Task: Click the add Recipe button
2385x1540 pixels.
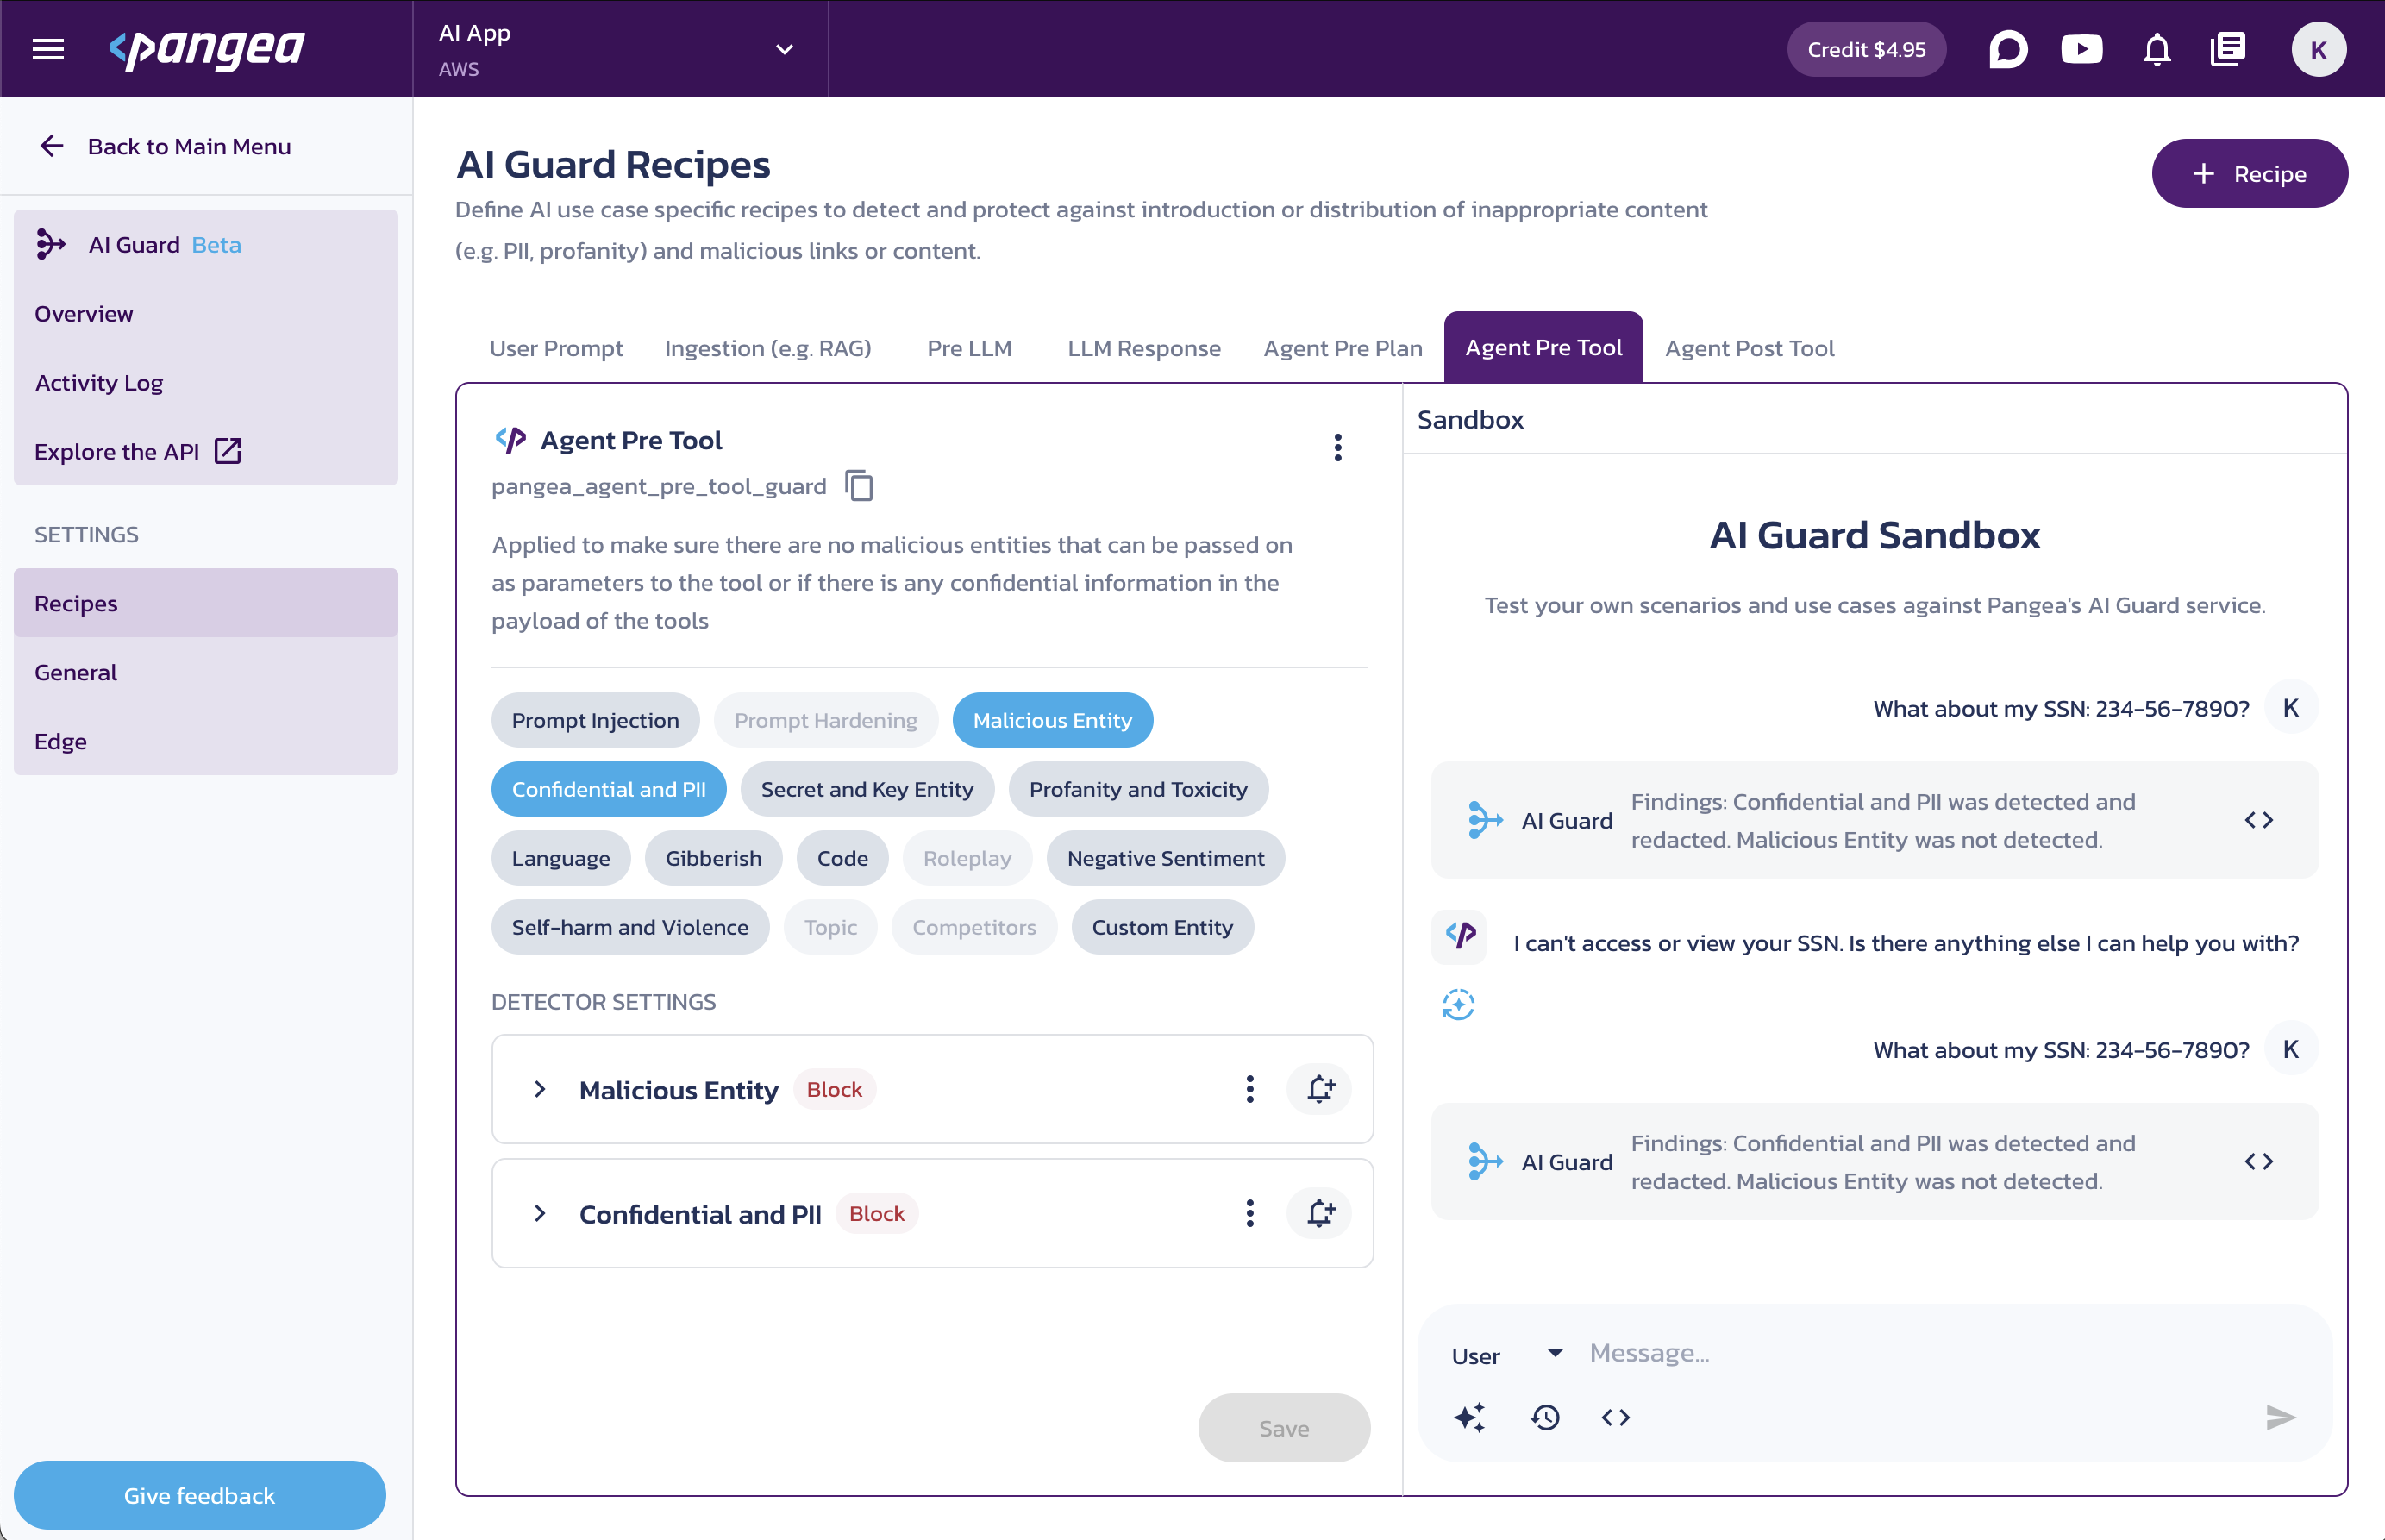Action: tap(2250, 173)
